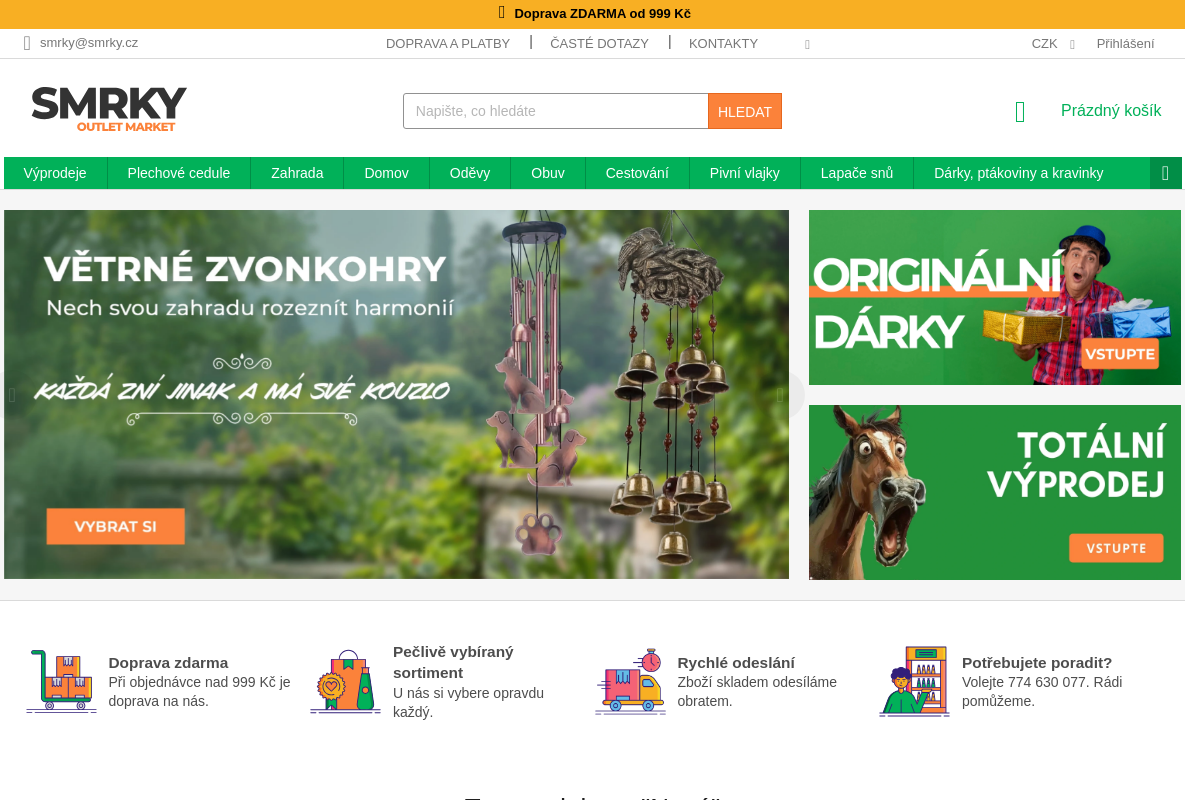Image resolution: width=1200 pixels, height=800 pixels.
Task: Click the email envelope icon in top bar
Action: click(27, 43)
